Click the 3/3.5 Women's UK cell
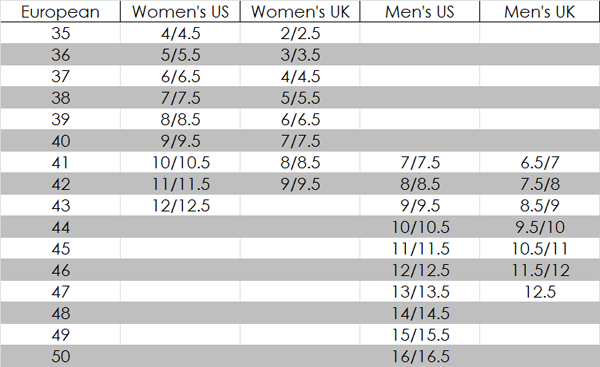The image size is (600, 367). pyautogui.click(x=300, y=54)
